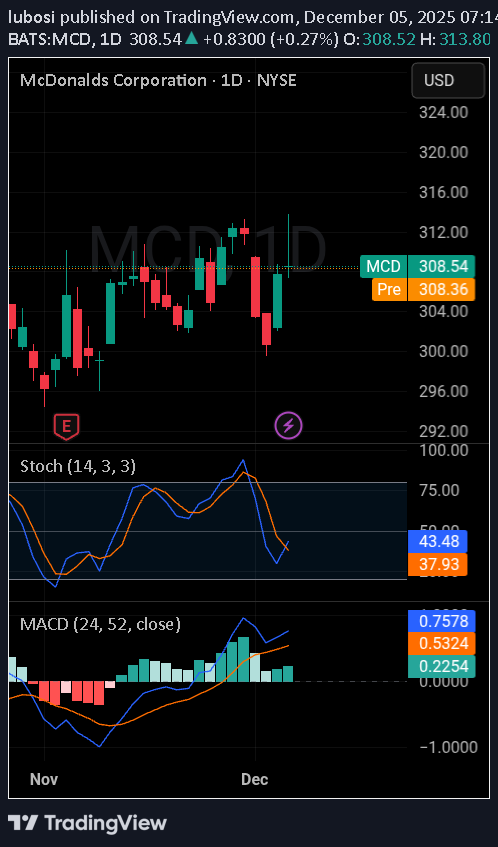Select the McDonalds Corporation chart title

tap(158, 80)
